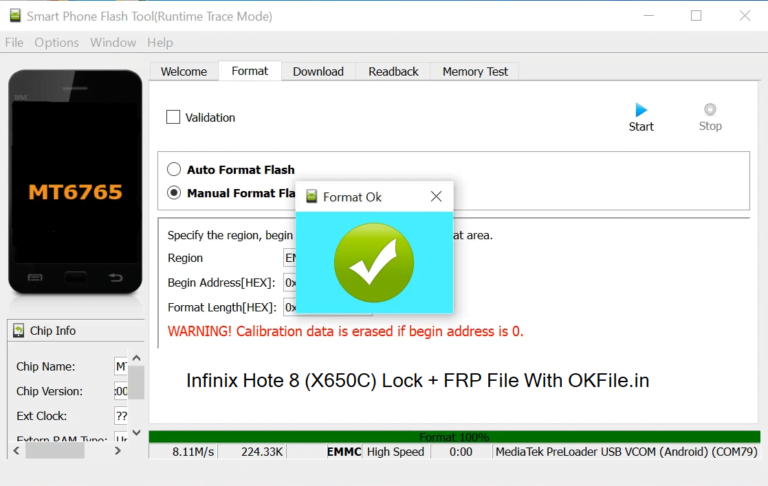
Task: Minimize the Flash Tool window
Action: tap(648, 16)
